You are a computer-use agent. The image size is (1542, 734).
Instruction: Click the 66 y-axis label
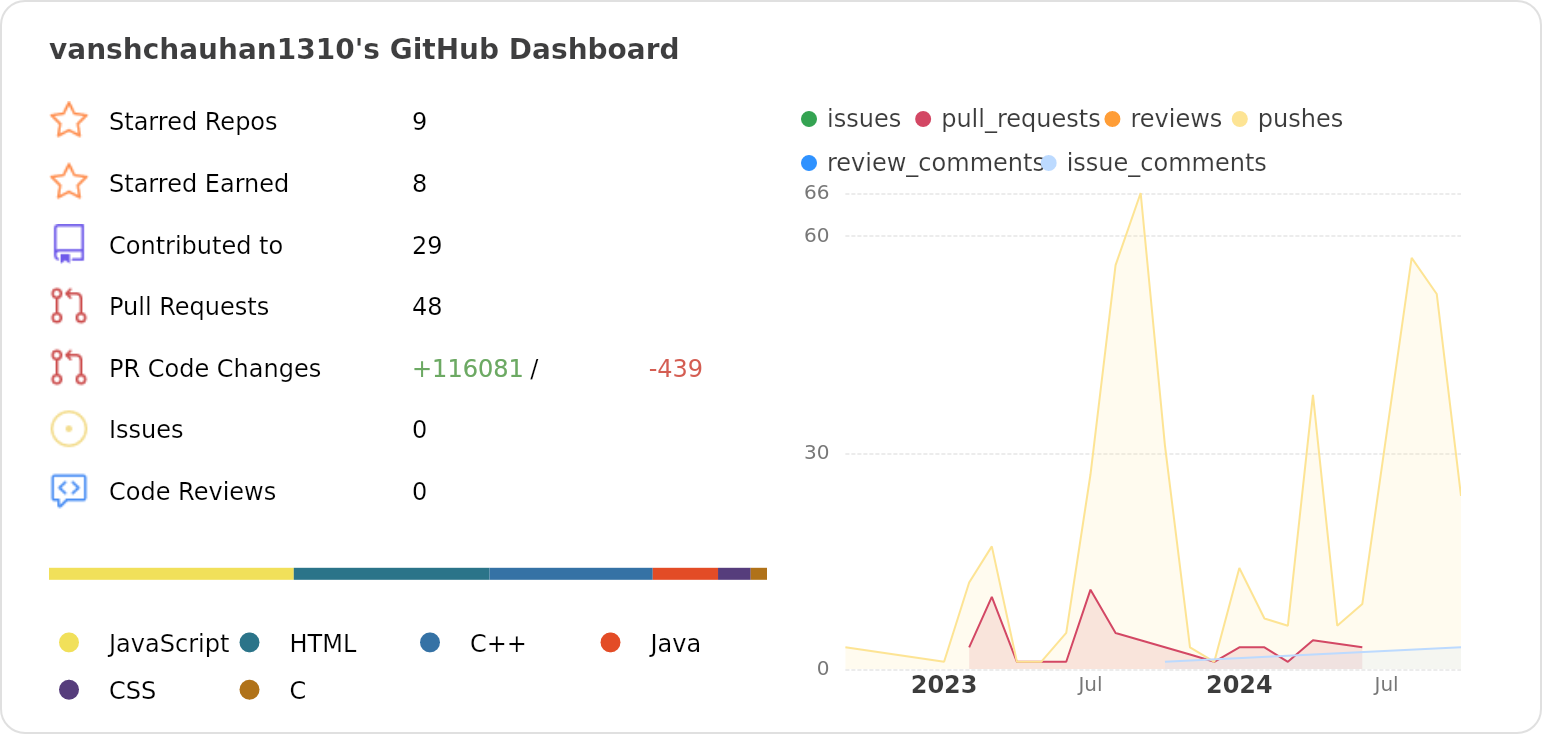point(817,193)
